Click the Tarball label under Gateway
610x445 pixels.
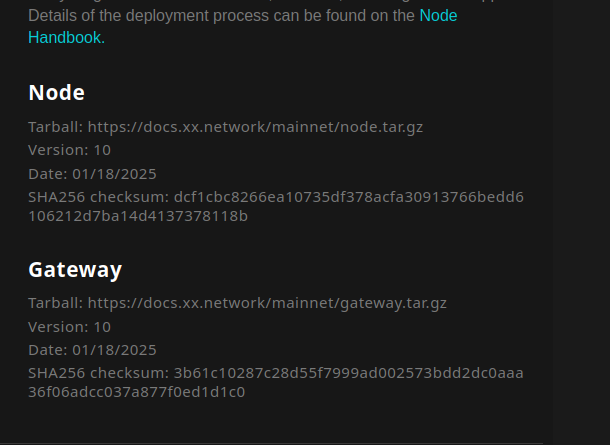55,303
